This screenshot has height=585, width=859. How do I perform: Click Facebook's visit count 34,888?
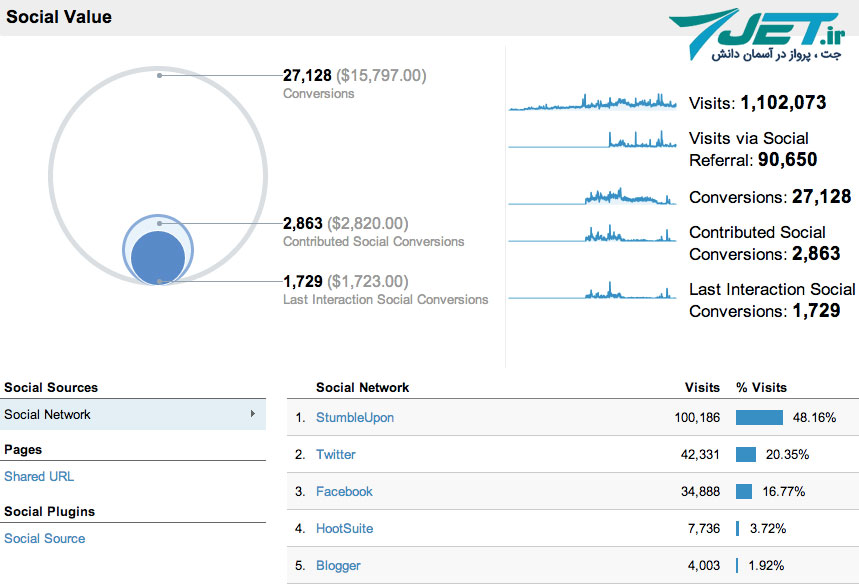[x=700, y=491]
